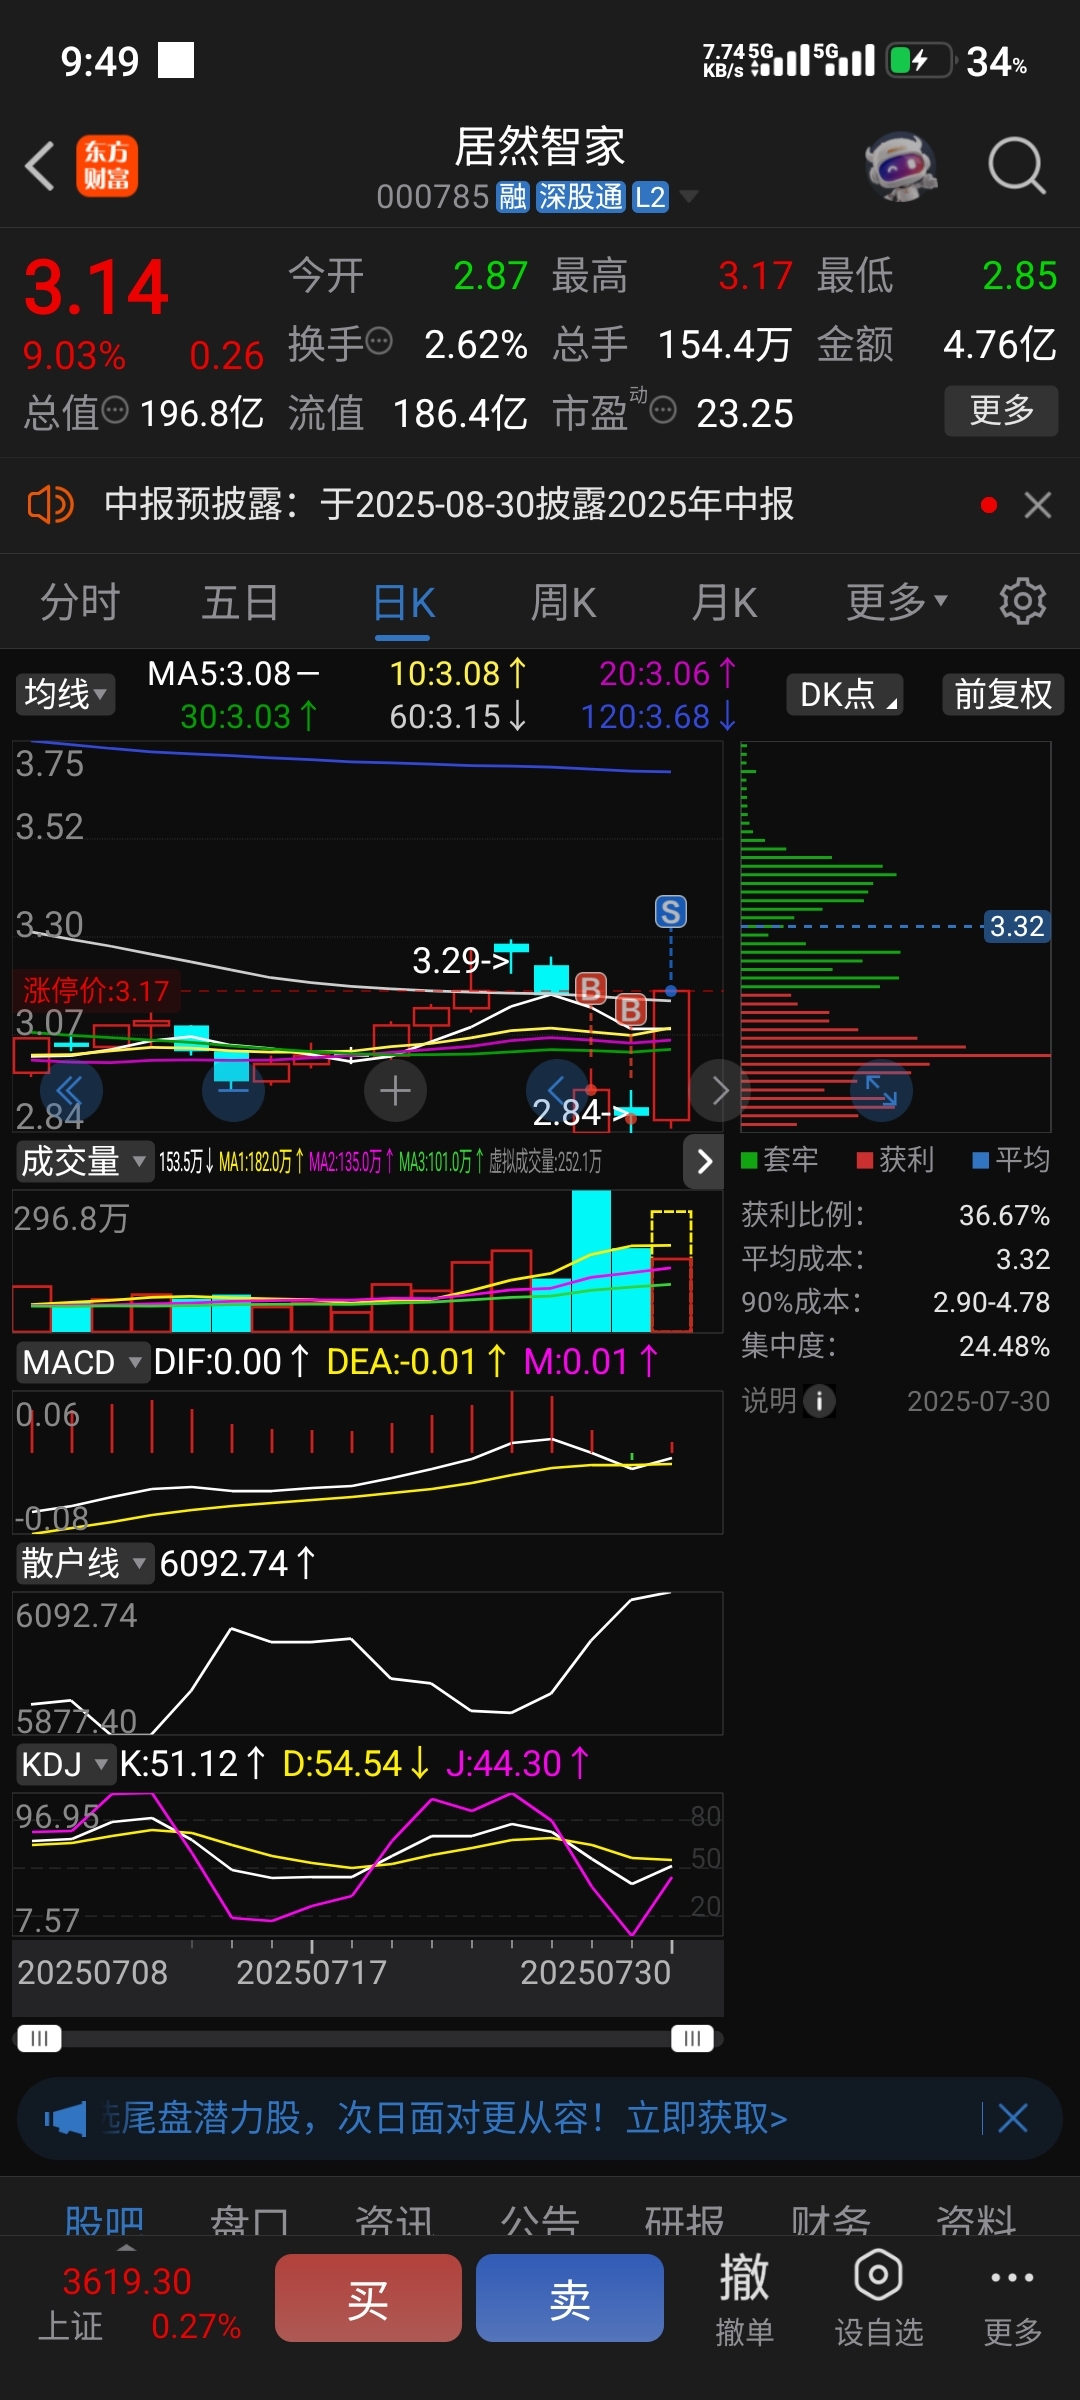Toggle 前复权 price adjustment mode
The image size is (1080, 2400).
[x=1003, y=694]
